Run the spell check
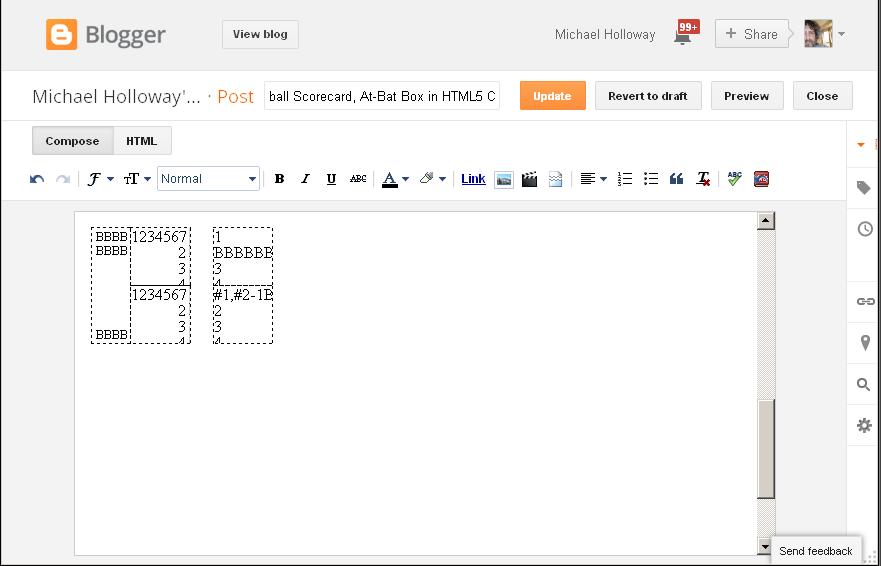The width and height of the screenshot is (881, 566). tap(734, 179)
